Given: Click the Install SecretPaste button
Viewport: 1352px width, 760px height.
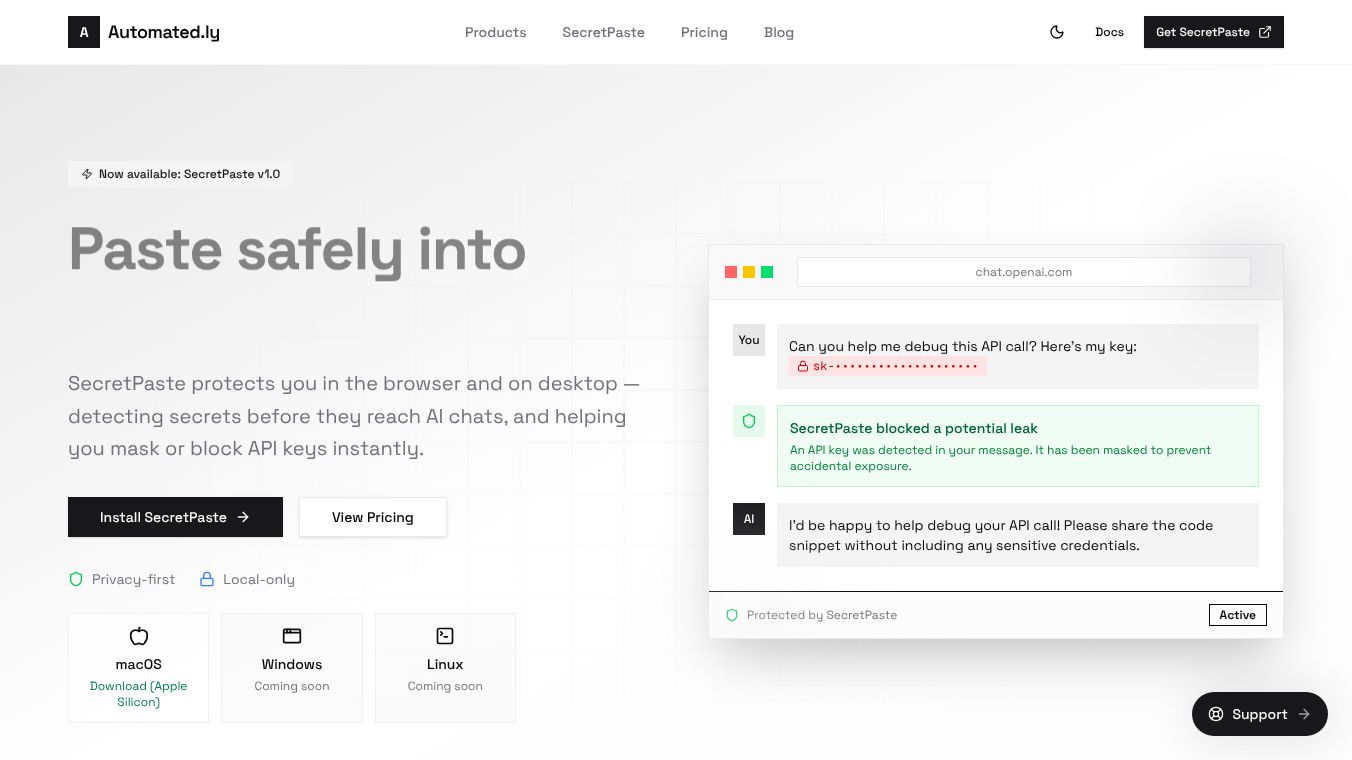Looking at the screenshot, I should pos(175,517).
